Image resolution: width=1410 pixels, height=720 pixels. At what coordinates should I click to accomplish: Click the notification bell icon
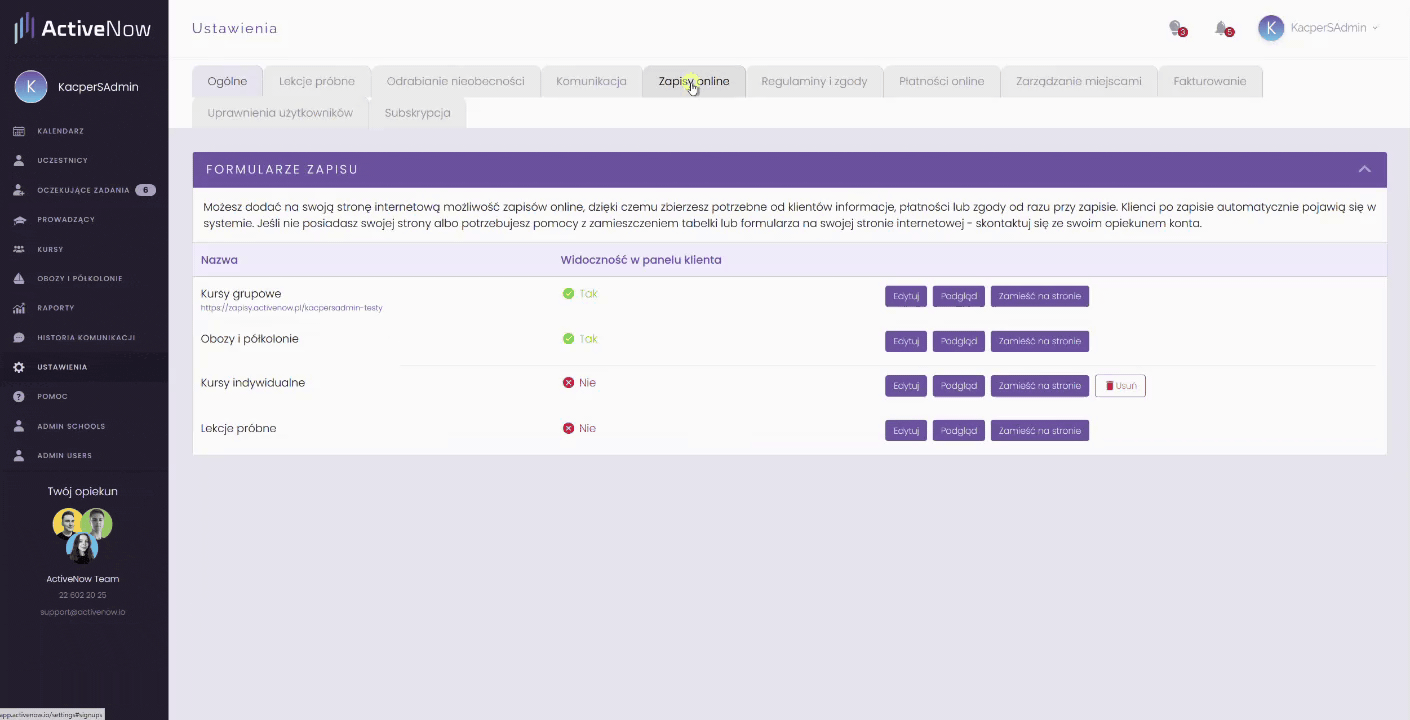click(x=1221, y=28)
